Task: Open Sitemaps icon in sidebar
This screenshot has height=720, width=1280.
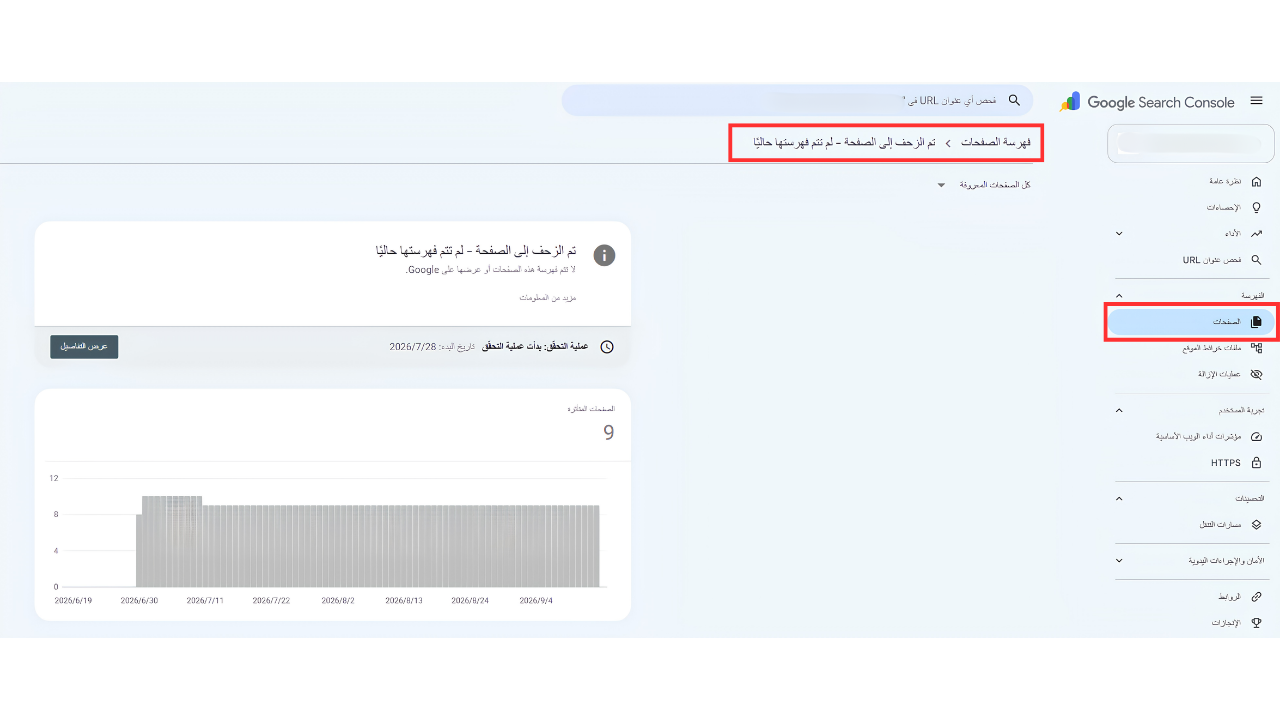Action: pos(1256,348)
